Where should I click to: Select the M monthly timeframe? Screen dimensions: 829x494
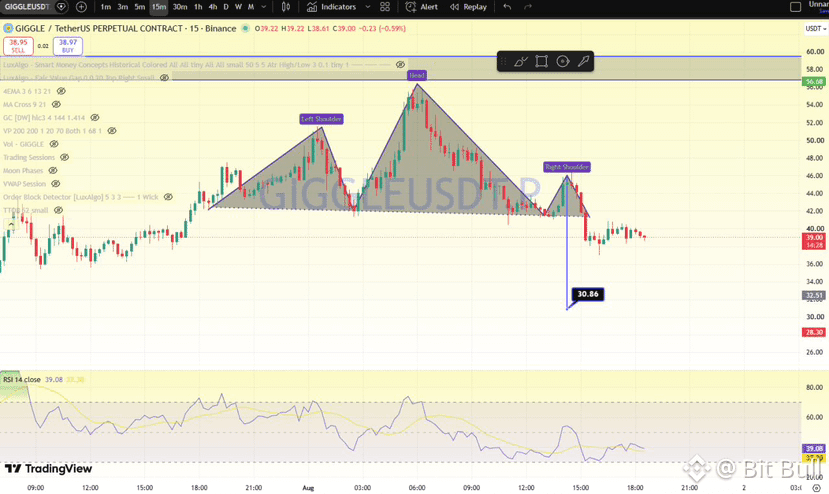click(251, 7)
